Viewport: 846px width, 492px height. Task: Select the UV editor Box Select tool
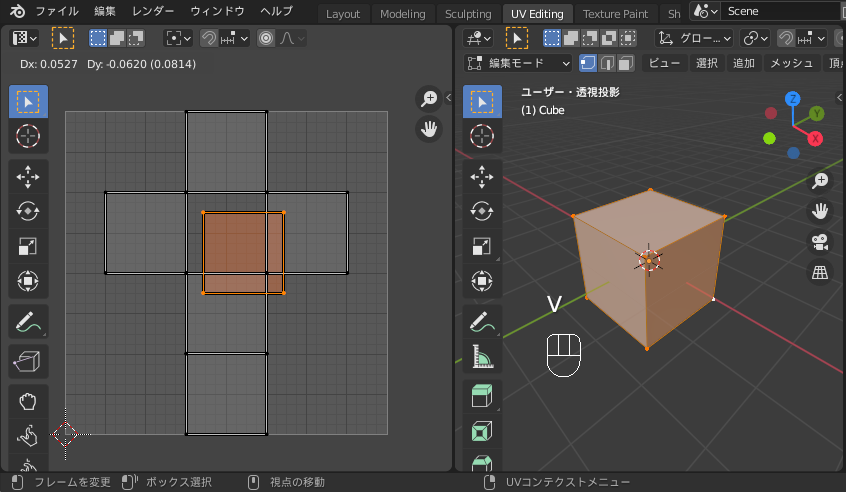tap(28, 101)
